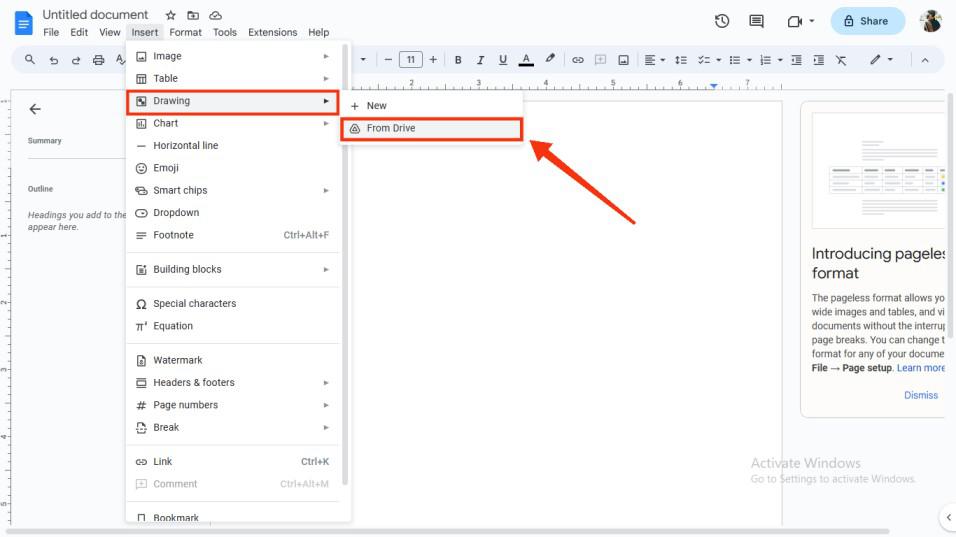Click the Google Docs home icon
Image resolution: width=956 pixels, height=537 pixels.
click(23, 23)
